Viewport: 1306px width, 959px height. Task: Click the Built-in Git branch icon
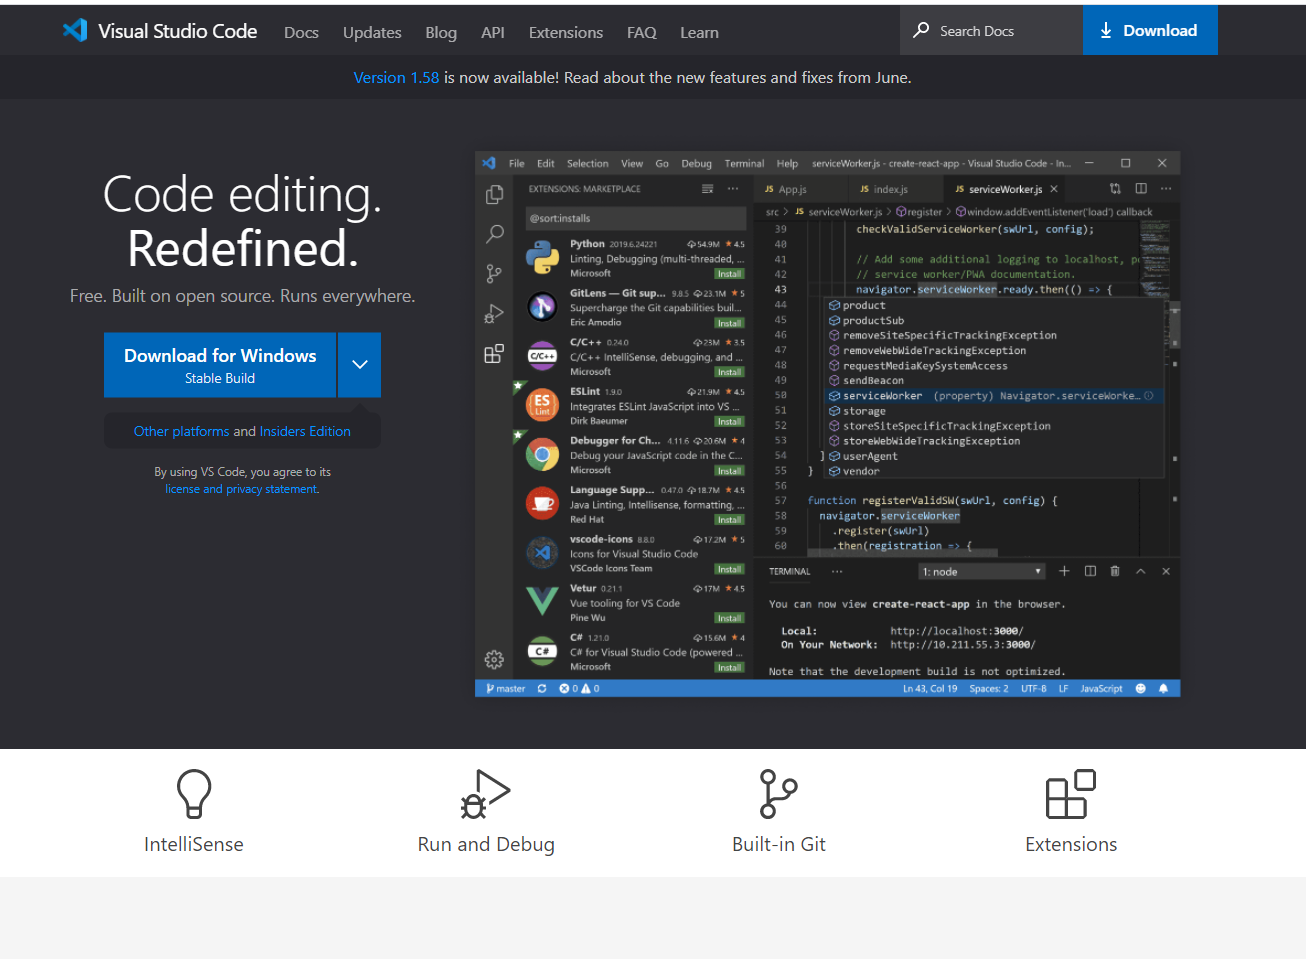pyautogui.click(x=778, y=794)
